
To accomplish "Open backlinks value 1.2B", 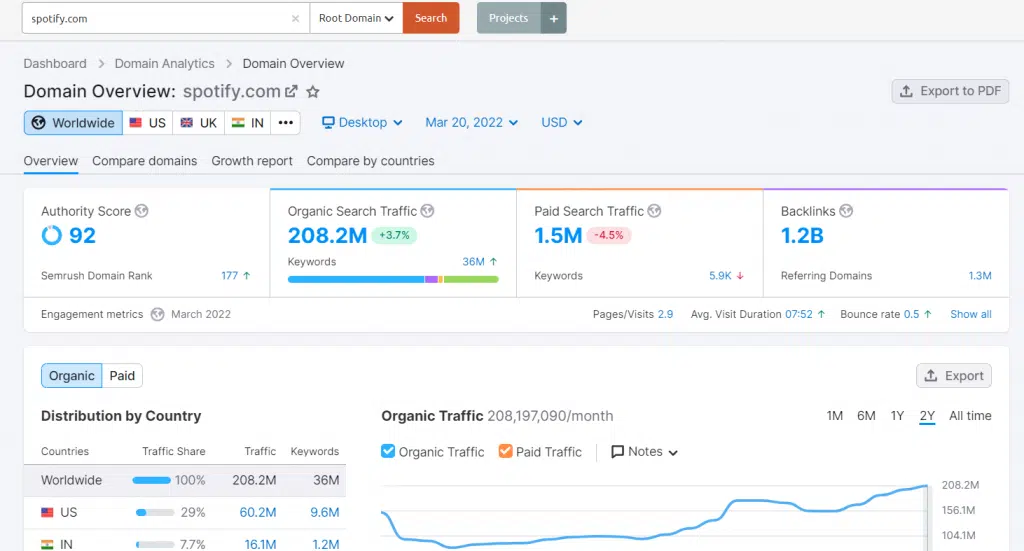I will pos(802,235).
